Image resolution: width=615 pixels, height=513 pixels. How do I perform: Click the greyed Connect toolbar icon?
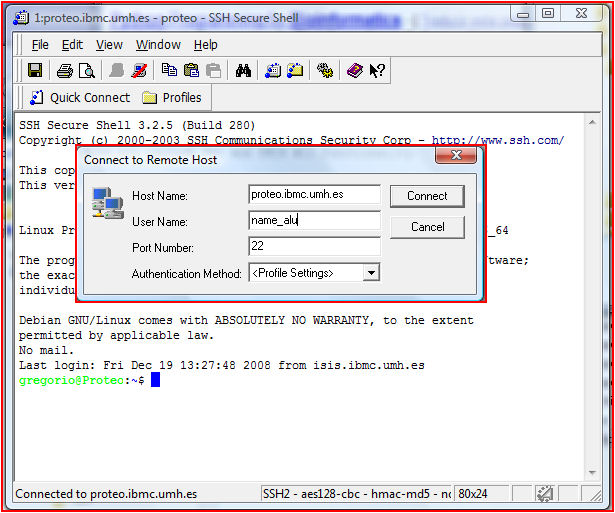[116, 71]
